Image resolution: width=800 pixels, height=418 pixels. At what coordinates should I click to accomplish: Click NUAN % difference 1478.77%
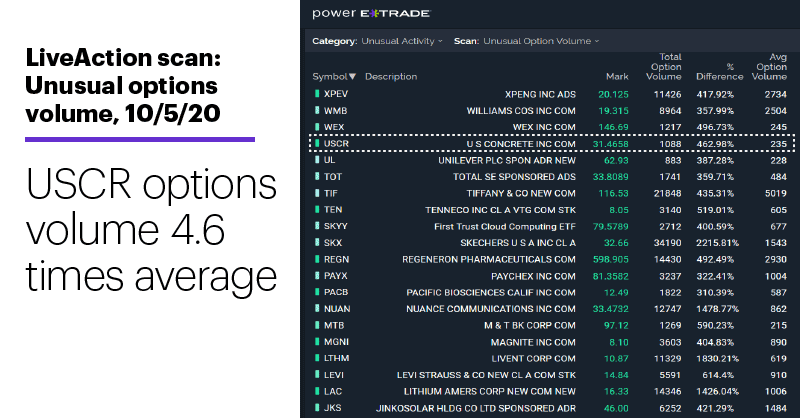[717, 309]
